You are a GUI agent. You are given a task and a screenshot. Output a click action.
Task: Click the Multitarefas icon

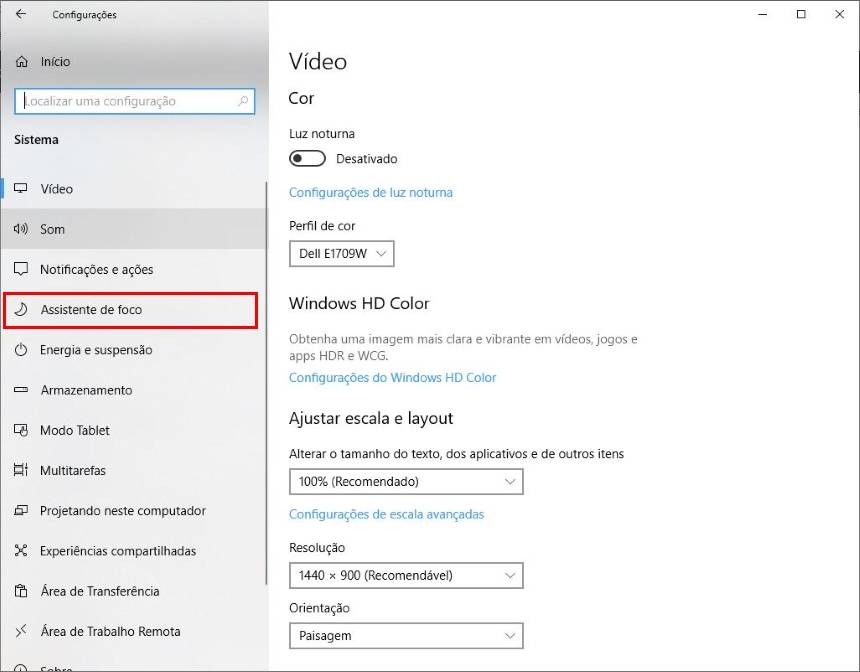[21, 470]
